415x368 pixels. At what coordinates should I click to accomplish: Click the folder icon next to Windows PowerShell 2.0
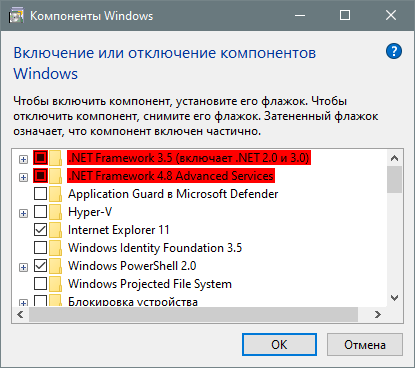click(x=56, y=266)
